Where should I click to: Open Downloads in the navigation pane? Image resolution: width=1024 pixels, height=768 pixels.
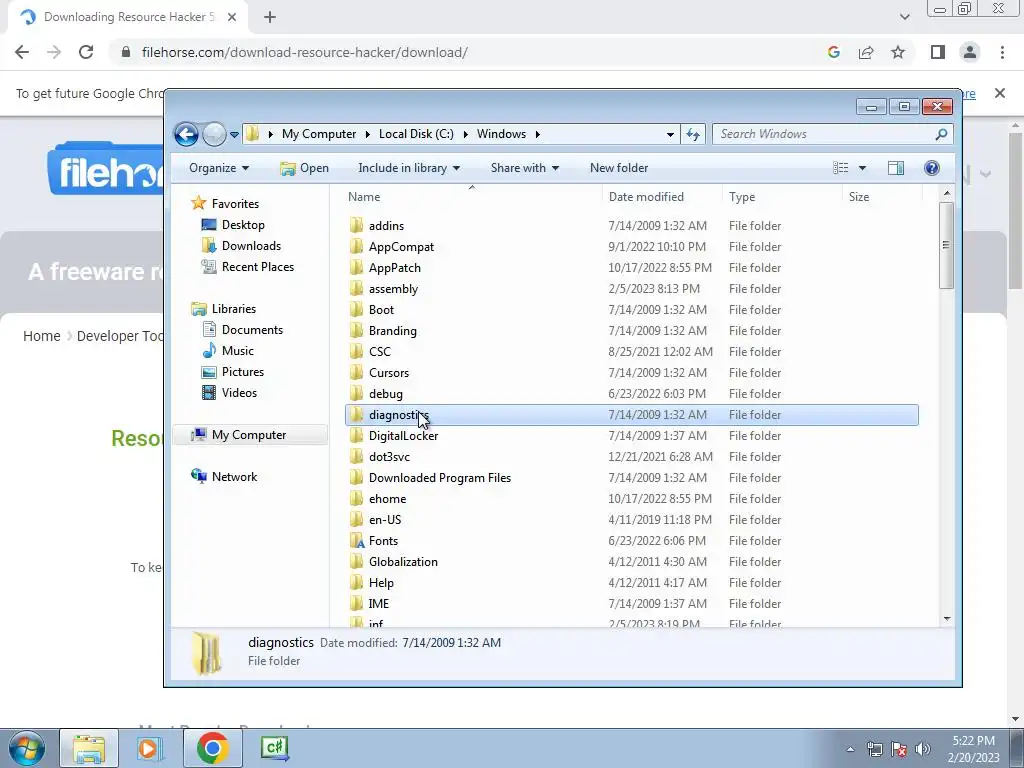[x=251, y=246]
